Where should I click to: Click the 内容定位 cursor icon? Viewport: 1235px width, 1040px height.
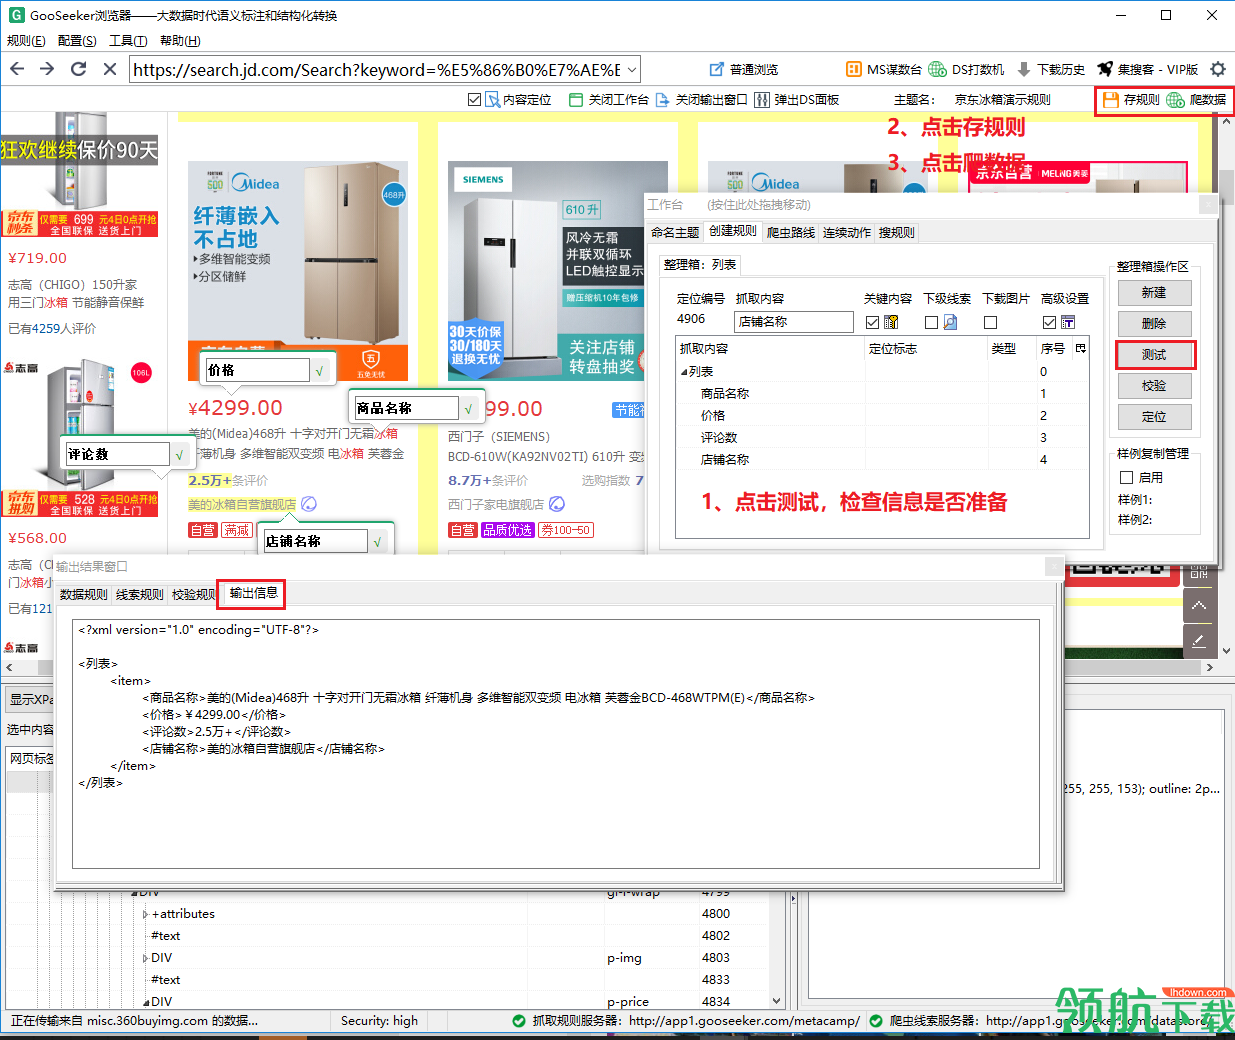[492, 100]
